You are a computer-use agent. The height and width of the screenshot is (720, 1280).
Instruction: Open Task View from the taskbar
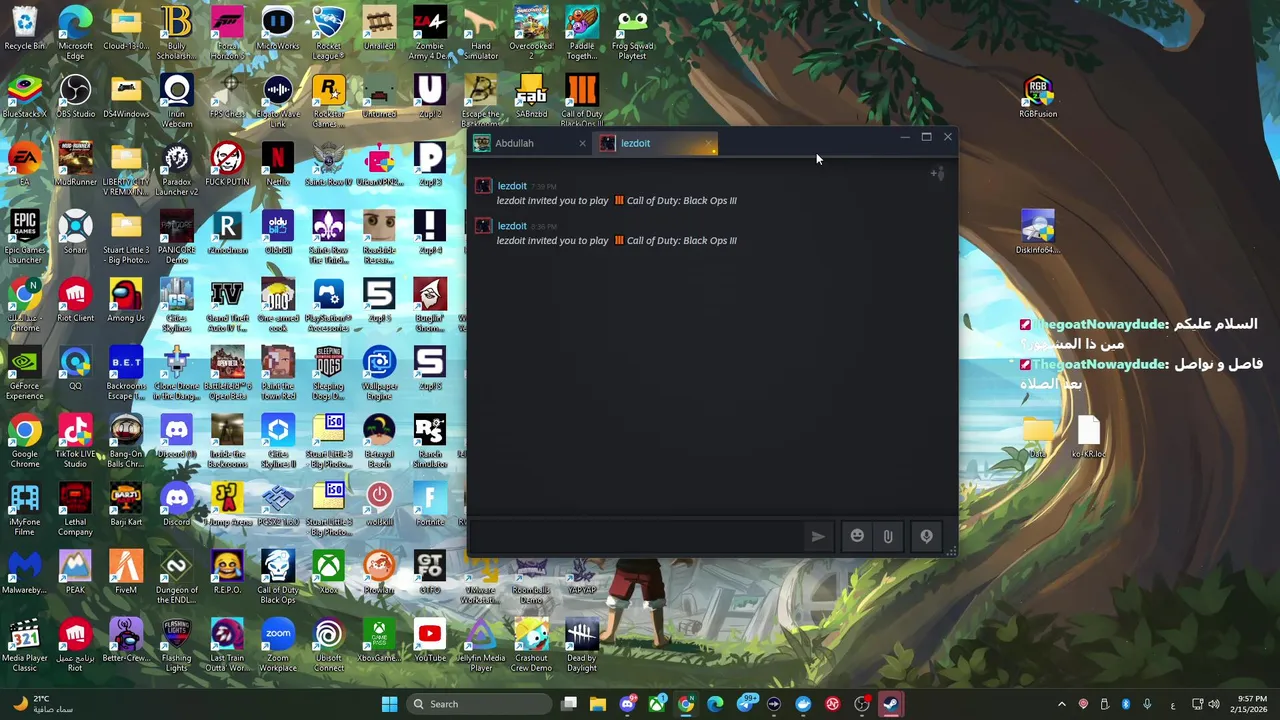coord(569,704)
